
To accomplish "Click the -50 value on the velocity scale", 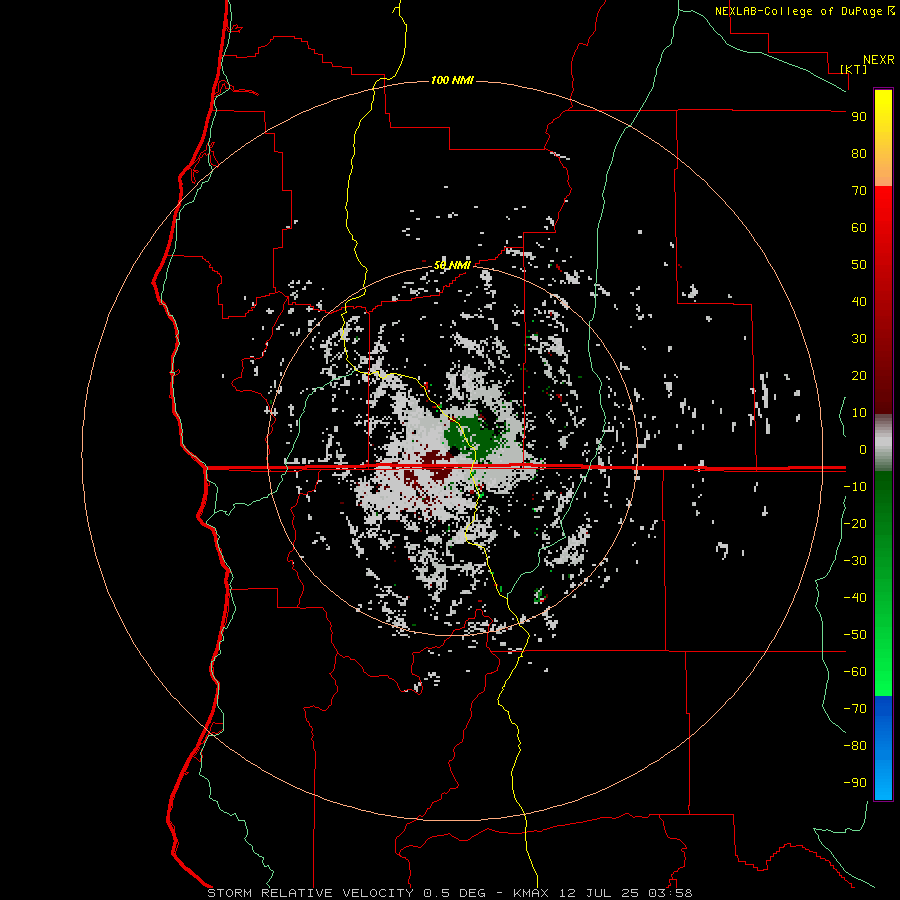I will (x=855, y=635).
